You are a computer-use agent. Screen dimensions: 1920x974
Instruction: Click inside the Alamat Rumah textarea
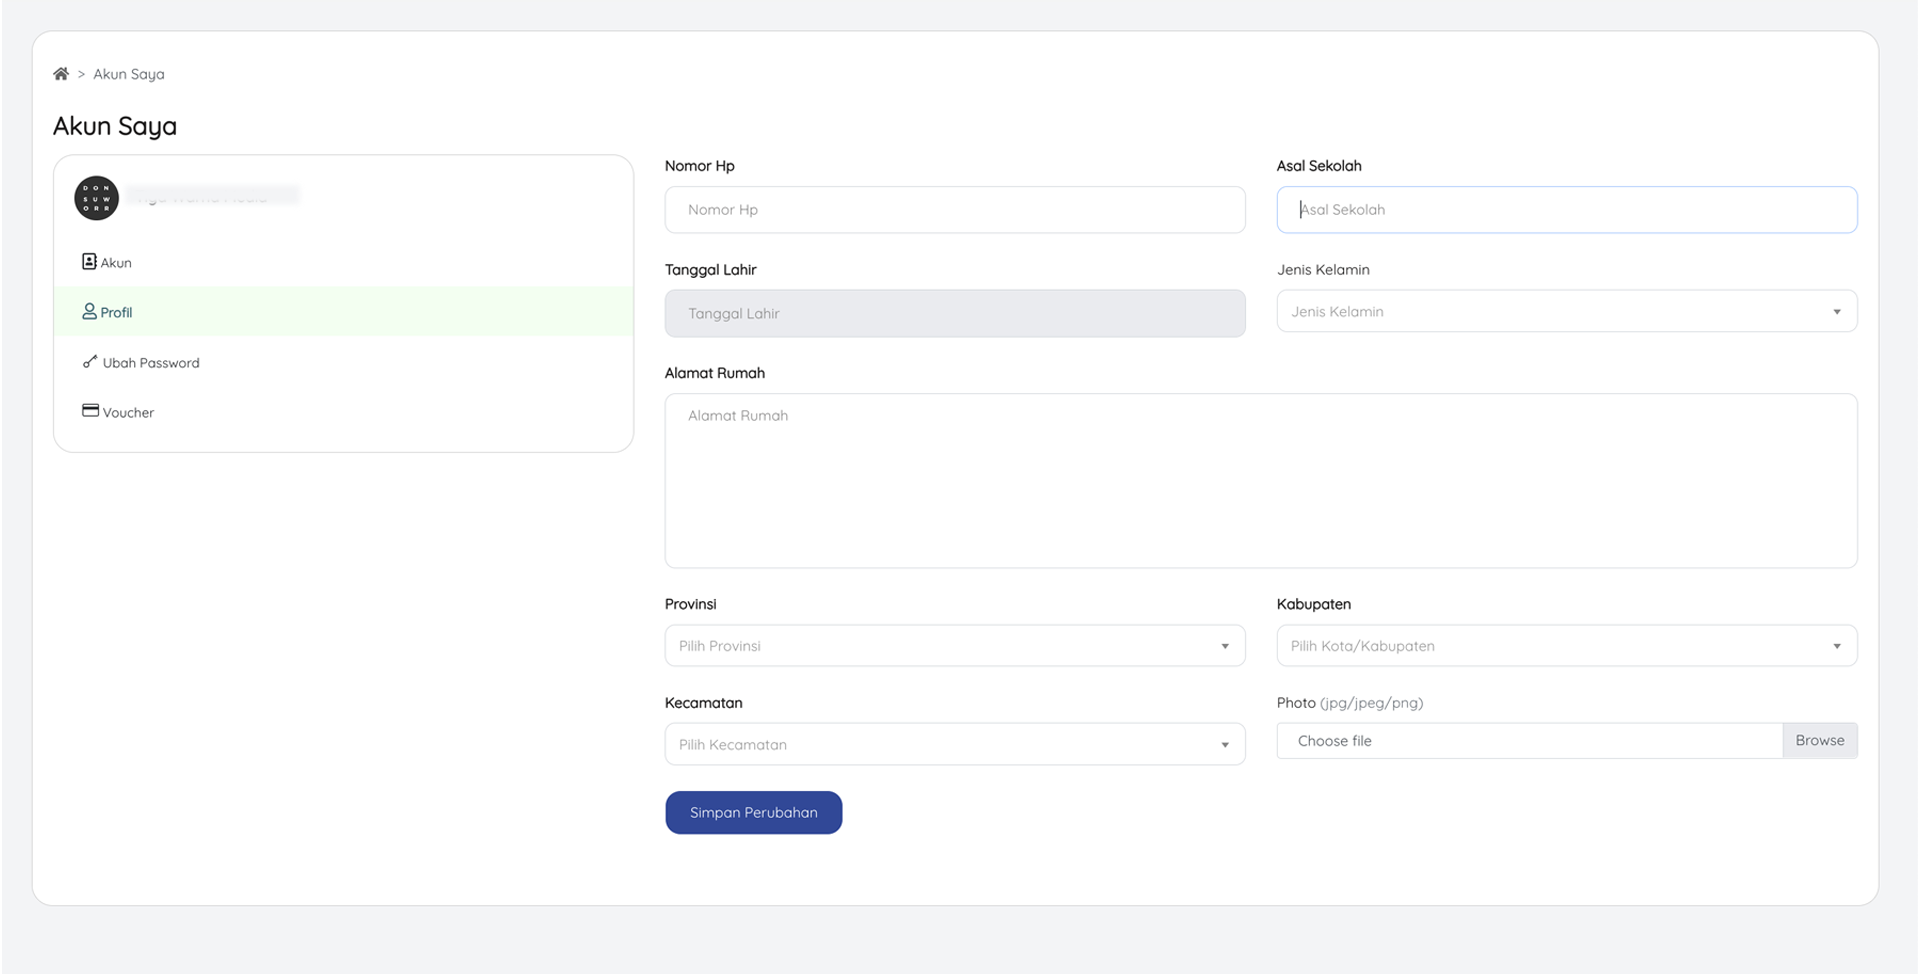[1260, 480]
